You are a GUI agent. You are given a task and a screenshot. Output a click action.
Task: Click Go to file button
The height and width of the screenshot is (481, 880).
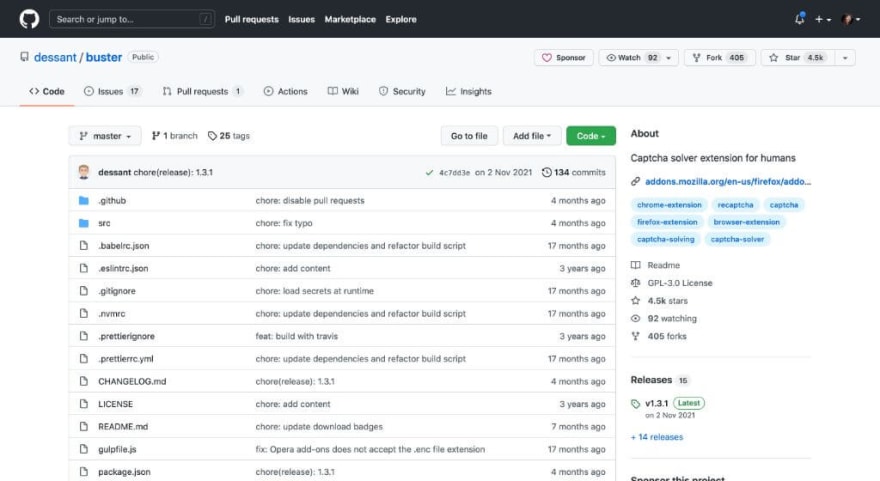click(x=469, y=136)
